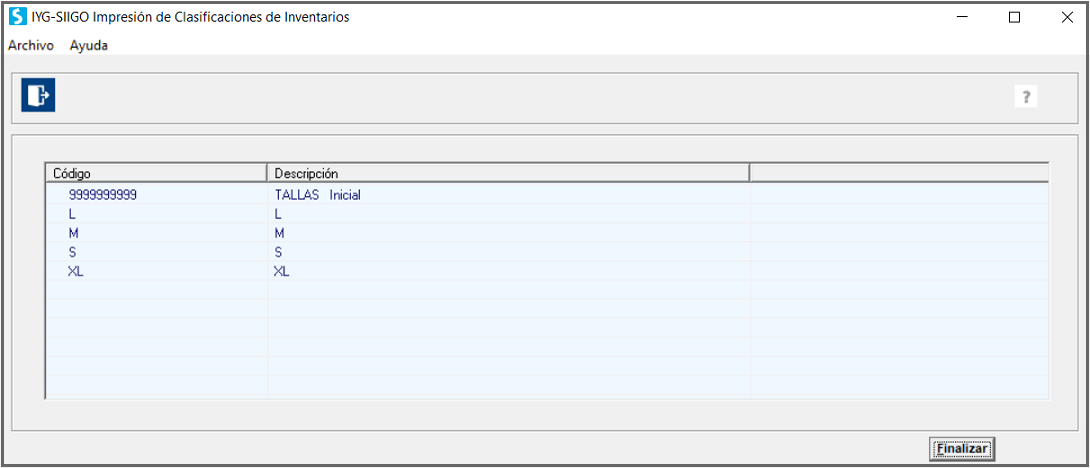Select the L code cell
The height and width of the screenshot is (468, 1090).
157,215
